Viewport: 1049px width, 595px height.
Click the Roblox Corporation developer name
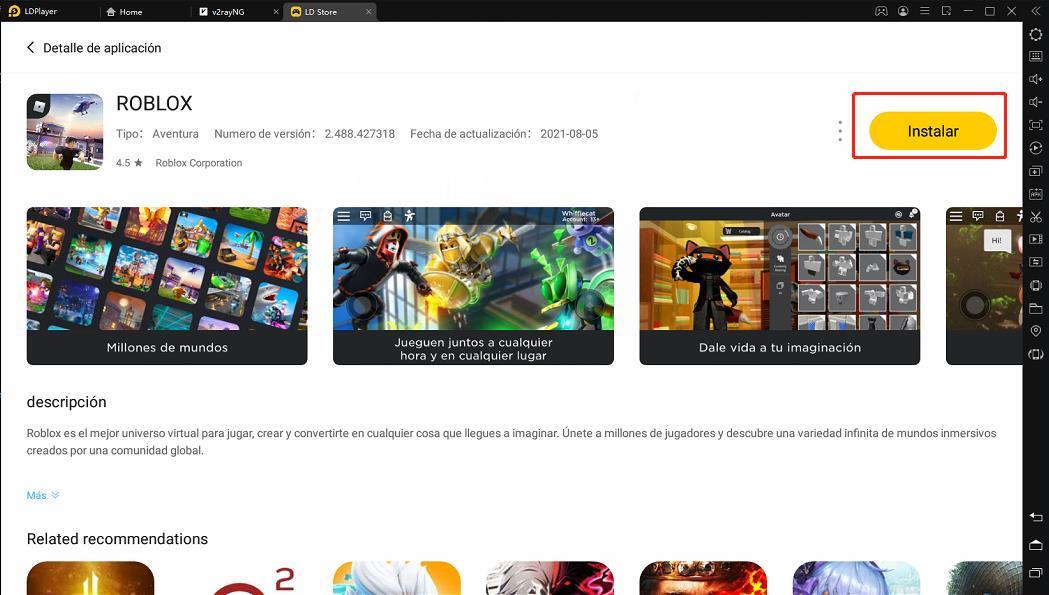pyautogui.click(x=199, y=163)
